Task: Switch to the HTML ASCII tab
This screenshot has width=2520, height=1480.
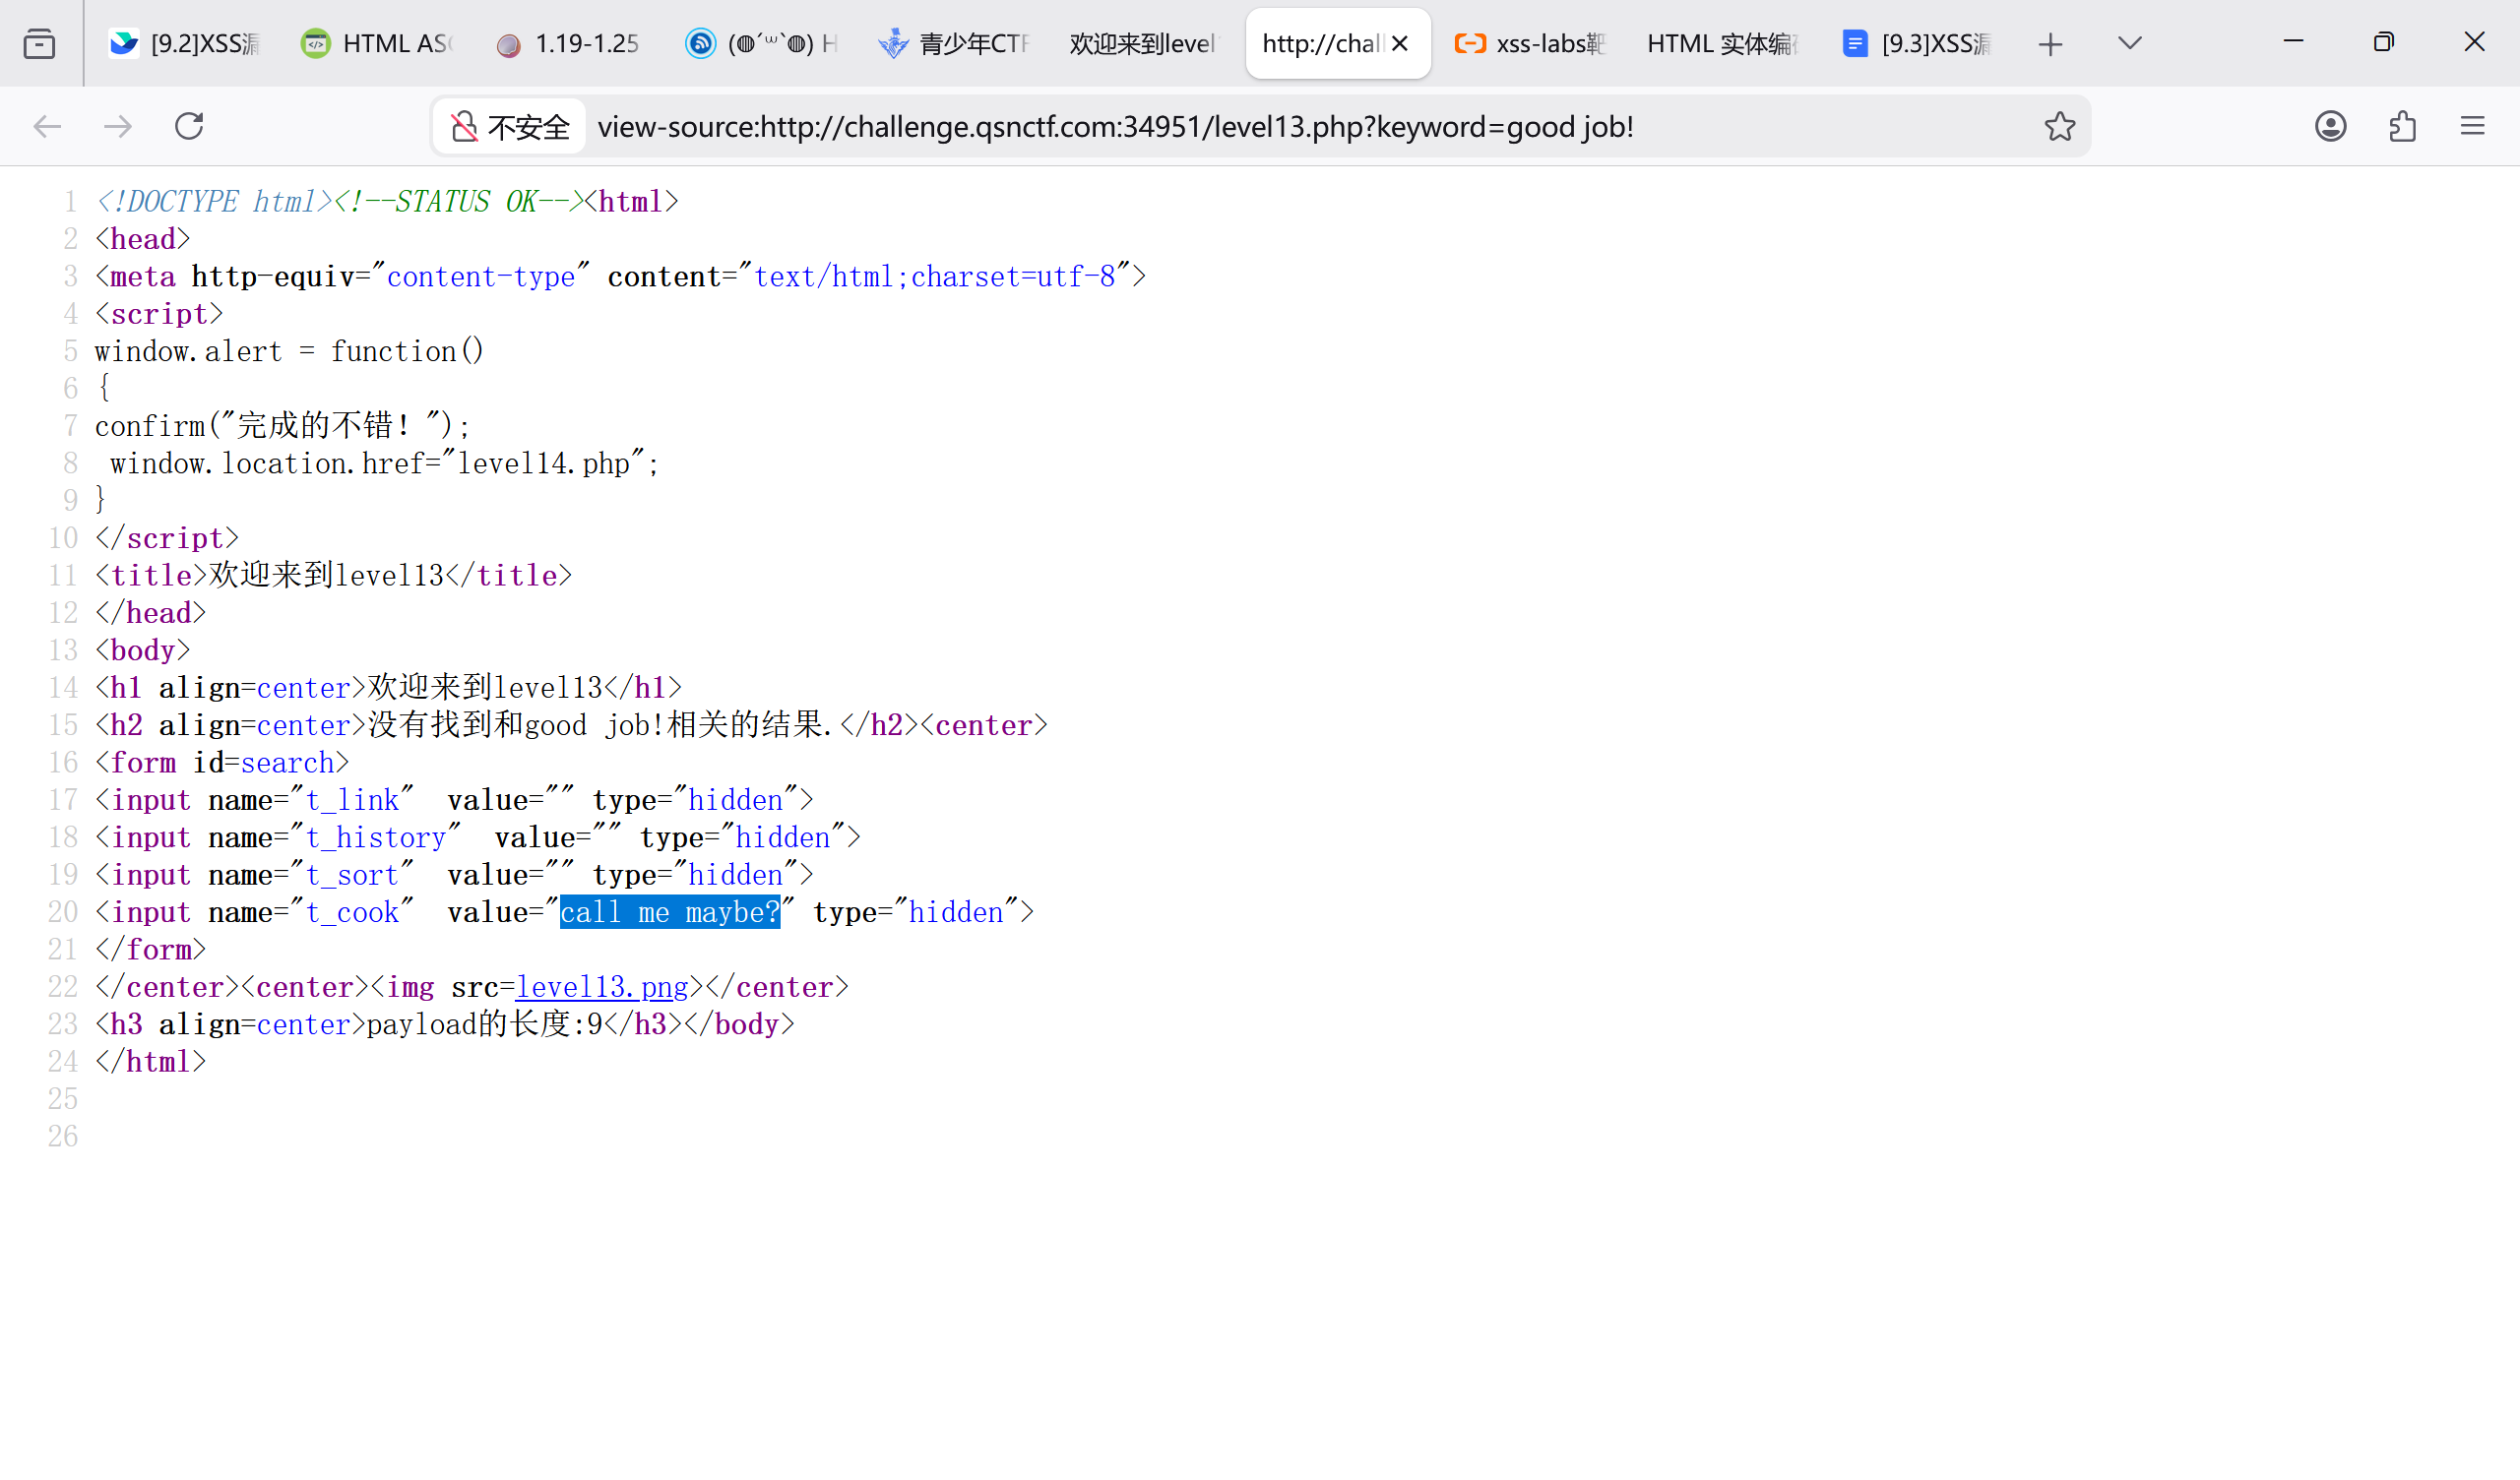Action: 378,44
